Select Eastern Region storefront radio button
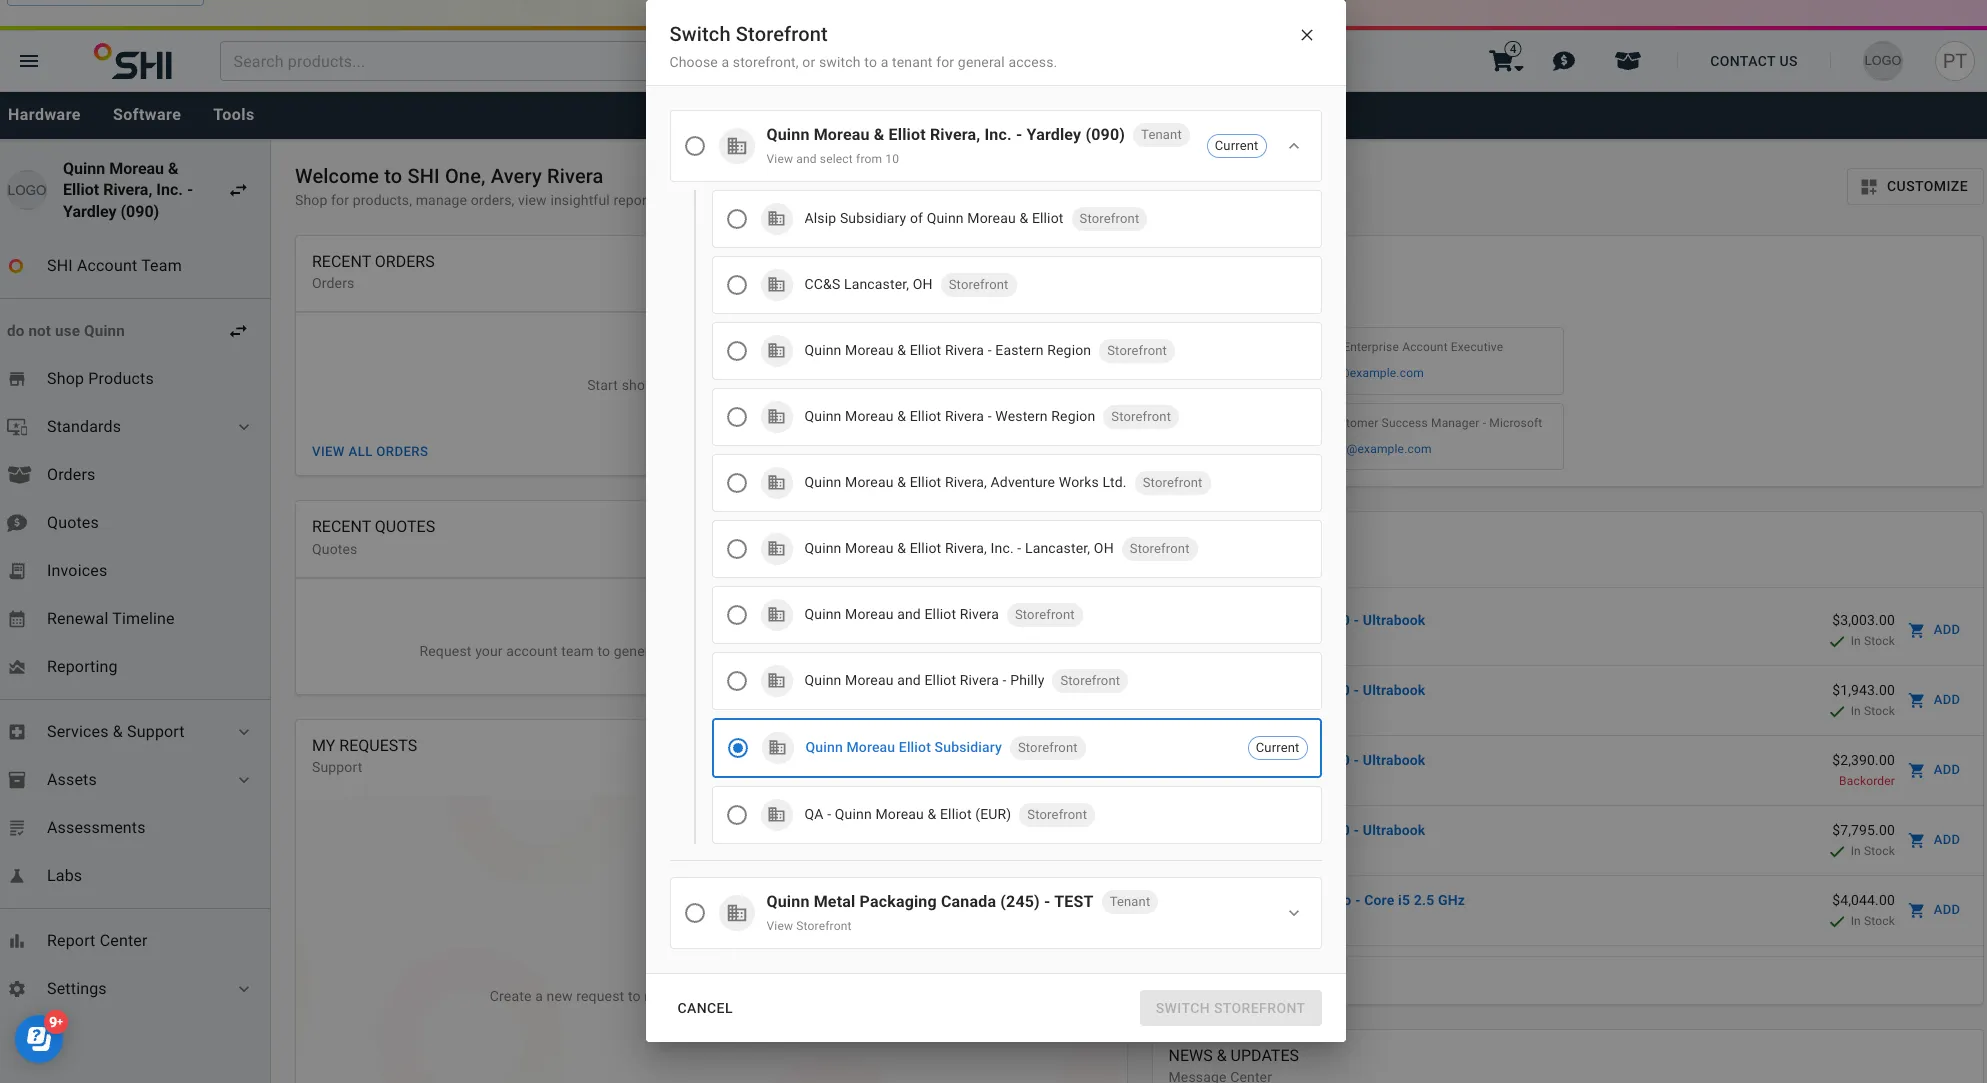The height and width of the screenshot is (1083, 1987). tap(737, 351)
